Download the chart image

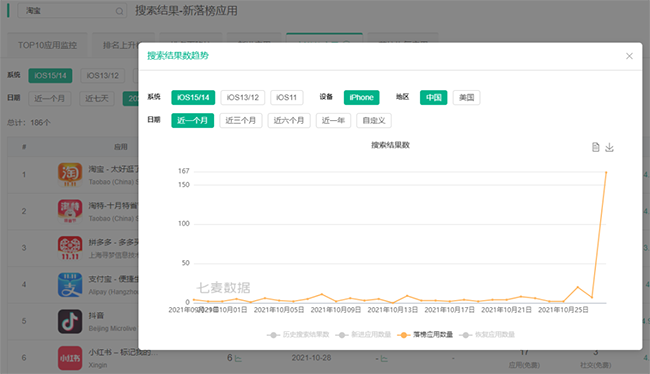[609, 147]
